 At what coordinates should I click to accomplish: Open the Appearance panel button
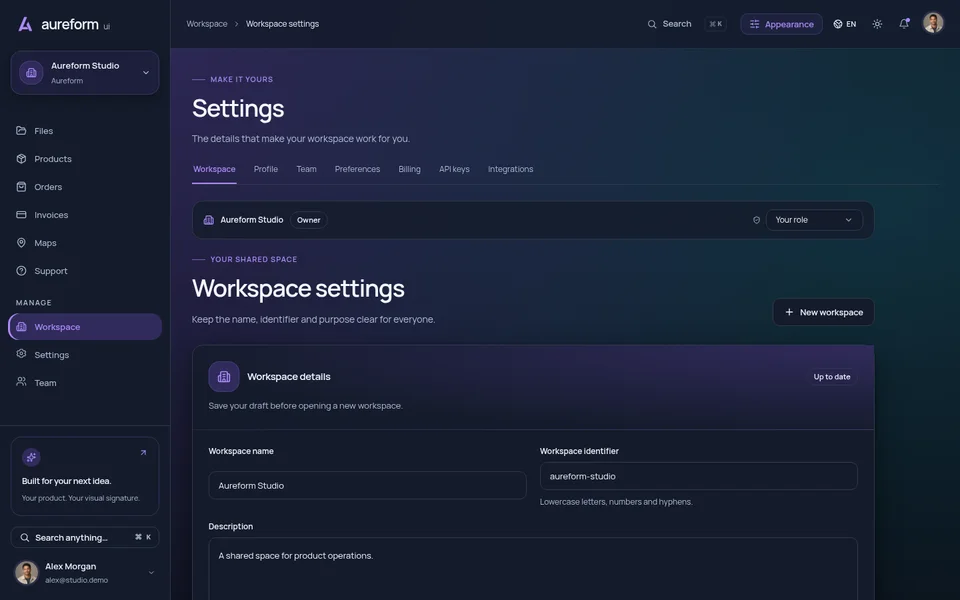tap(781, 24)
